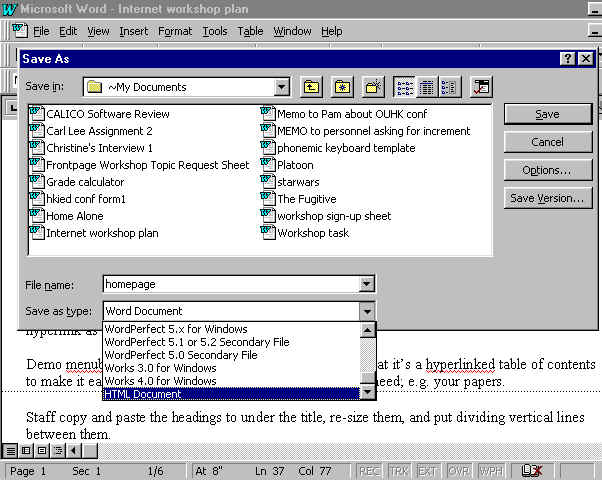Switch to Properties view in Save As

coord(449,87)
